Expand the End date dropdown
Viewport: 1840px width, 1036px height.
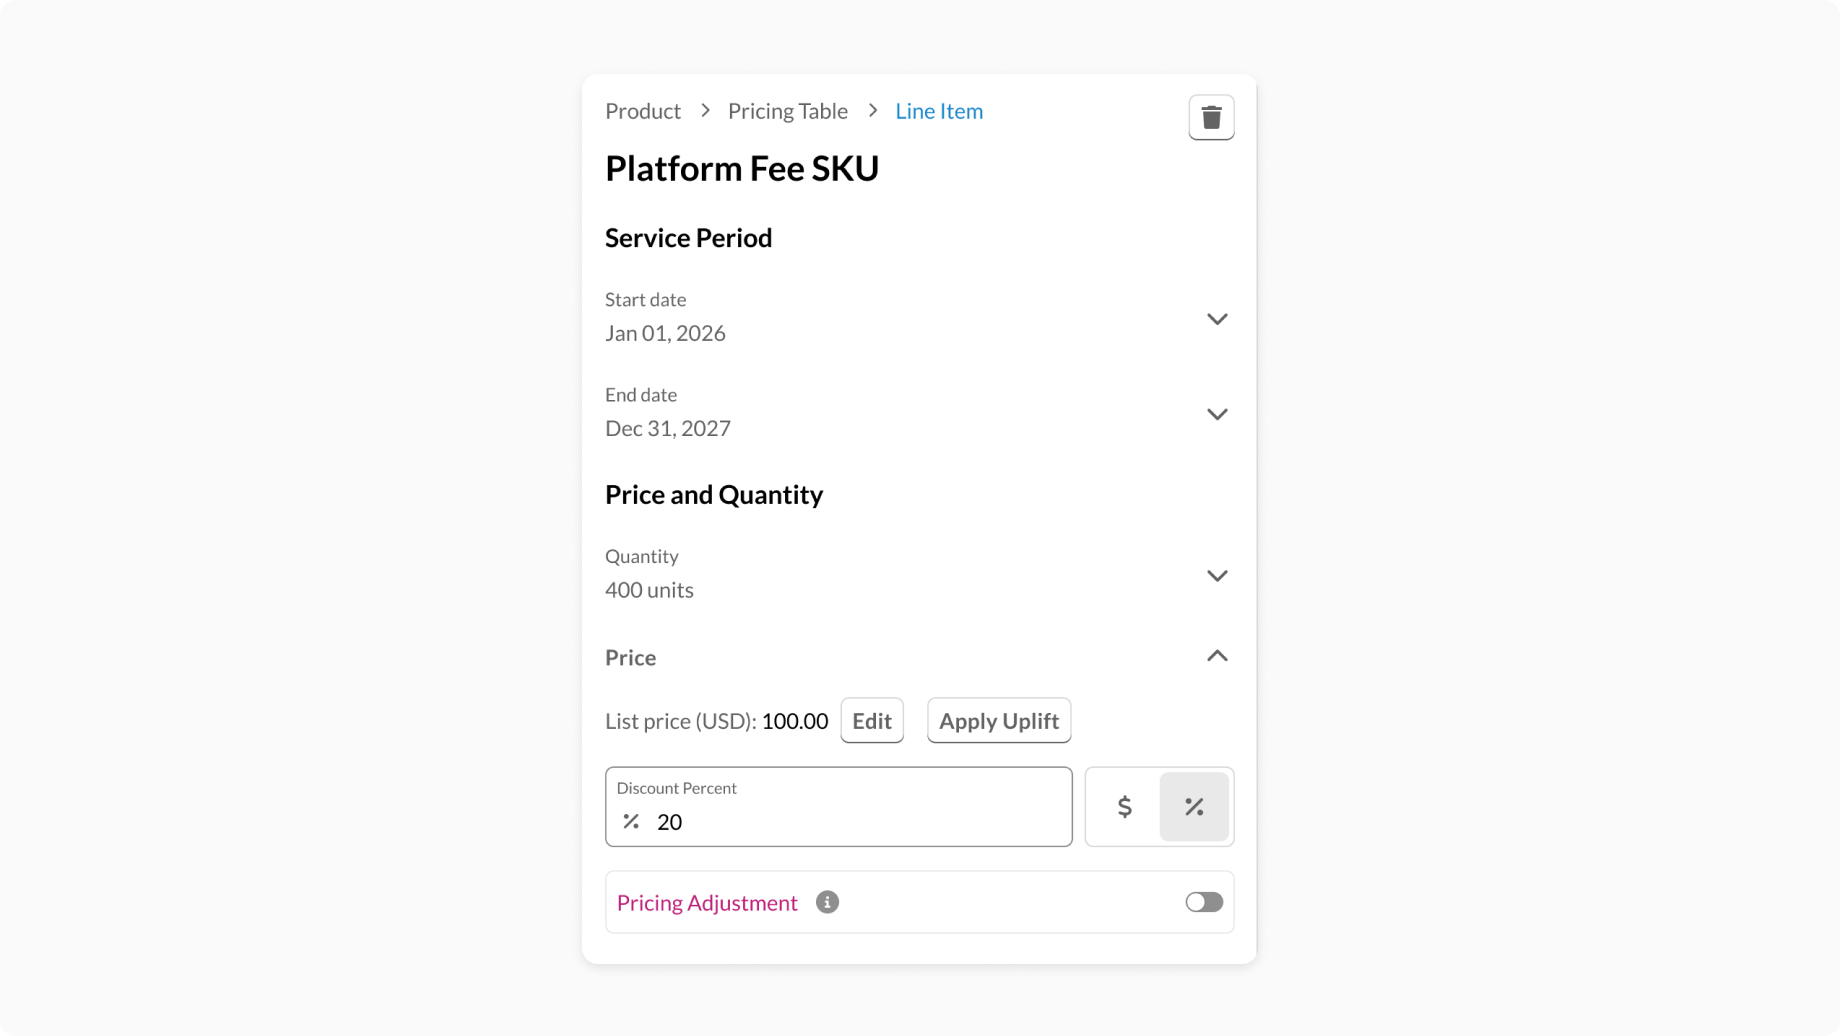coord(1216,414)
